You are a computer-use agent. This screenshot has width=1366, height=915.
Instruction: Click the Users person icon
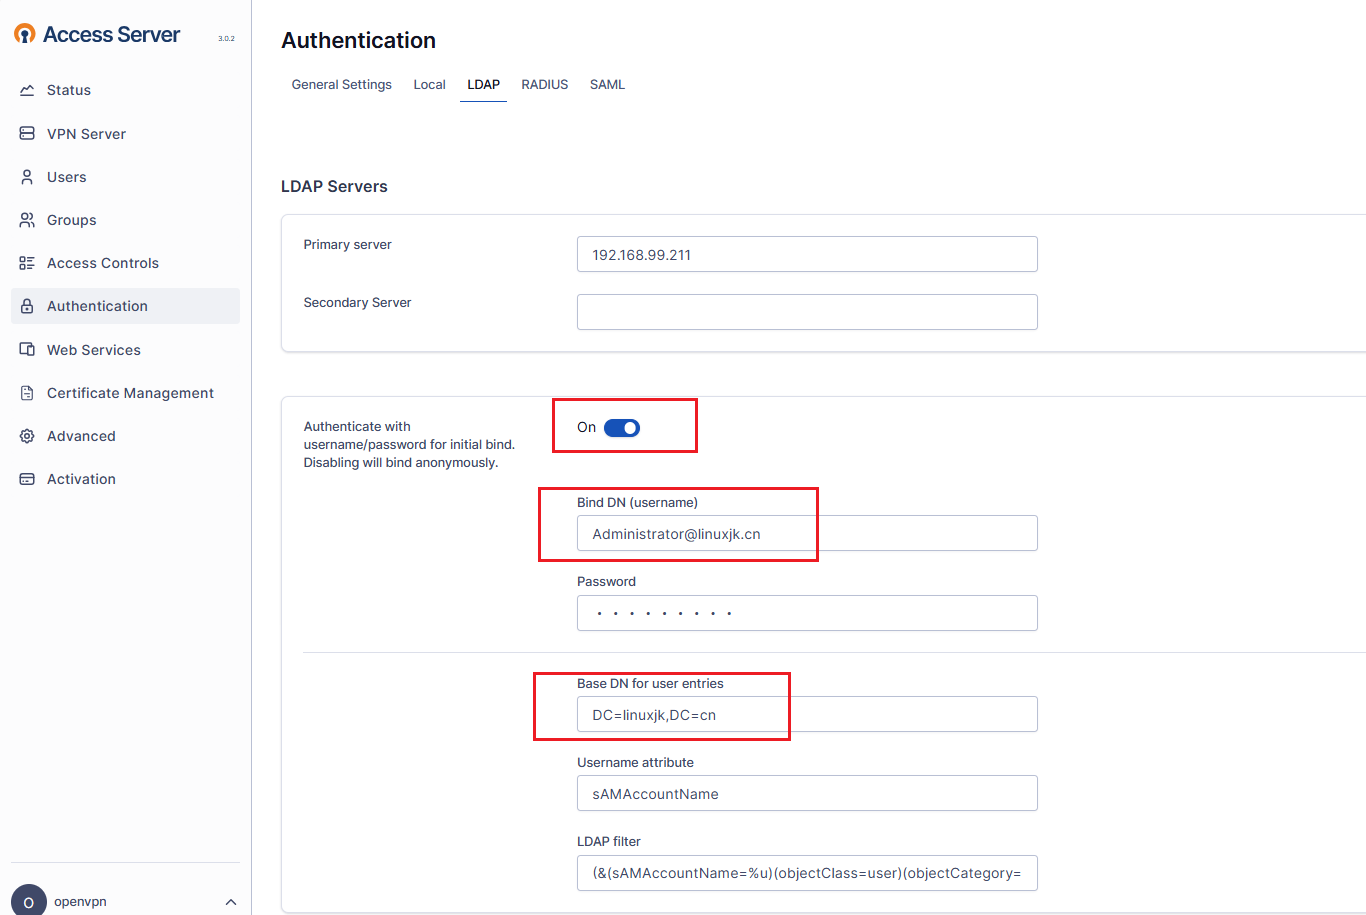[27, 177]
